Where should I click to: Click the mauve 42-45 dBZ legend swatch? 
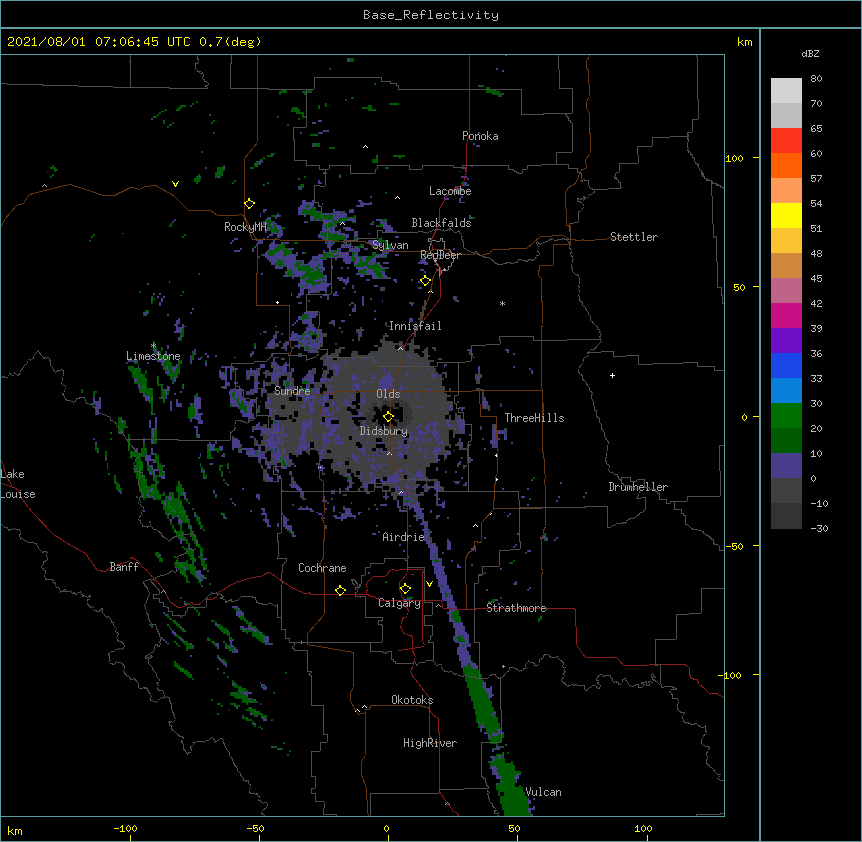click(x=786, y=291)
